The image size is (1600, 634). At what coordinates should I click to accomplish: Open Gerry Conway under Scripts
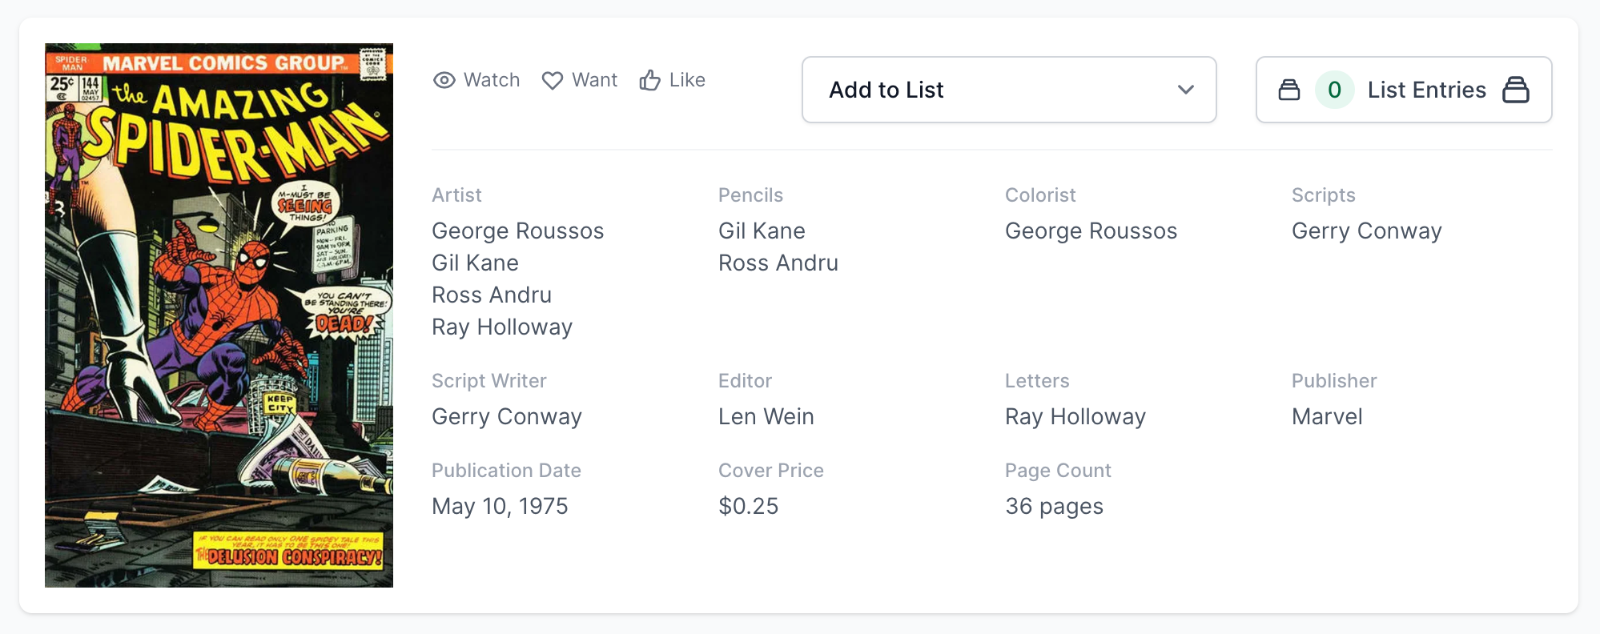(1366, 231)
